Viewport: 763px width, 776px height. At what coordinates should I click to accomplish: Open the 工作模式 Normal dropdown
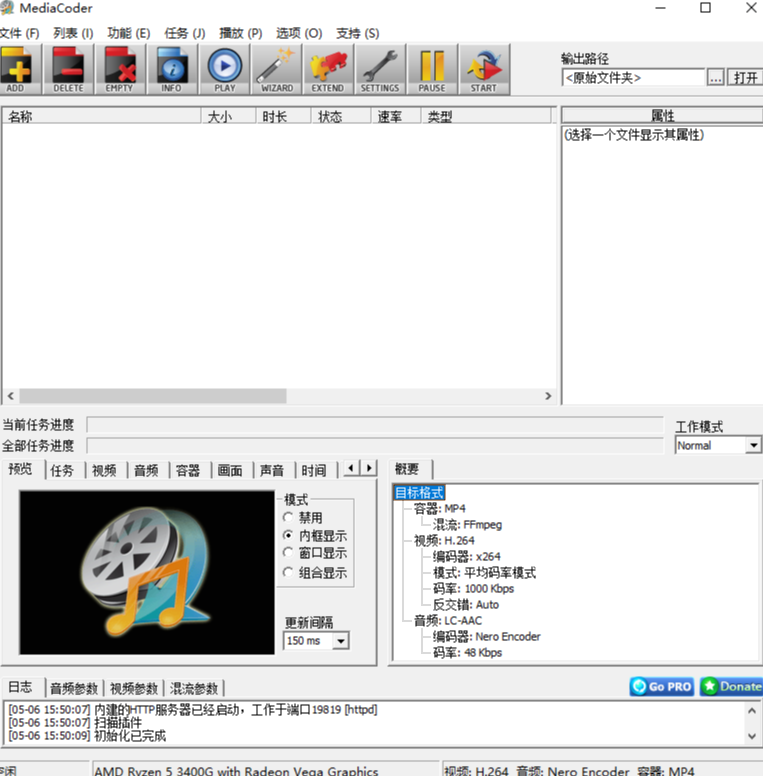[717, 445]
